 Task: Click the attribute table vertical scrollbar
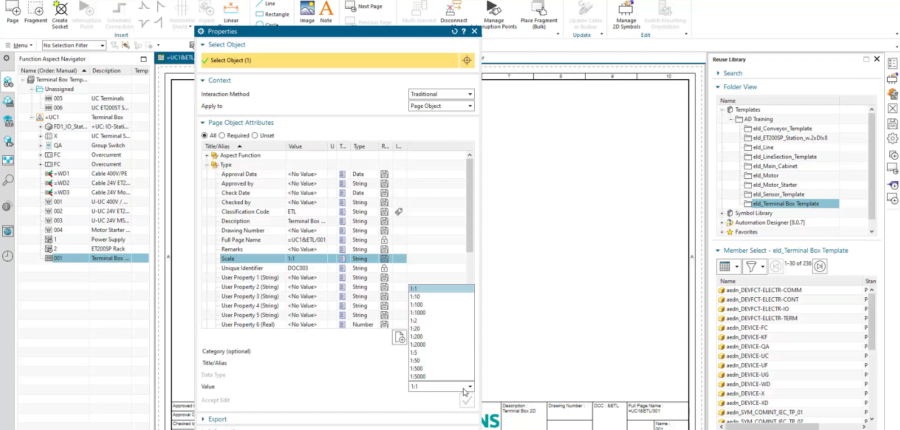pyautogui.click(x=470, y=206)
